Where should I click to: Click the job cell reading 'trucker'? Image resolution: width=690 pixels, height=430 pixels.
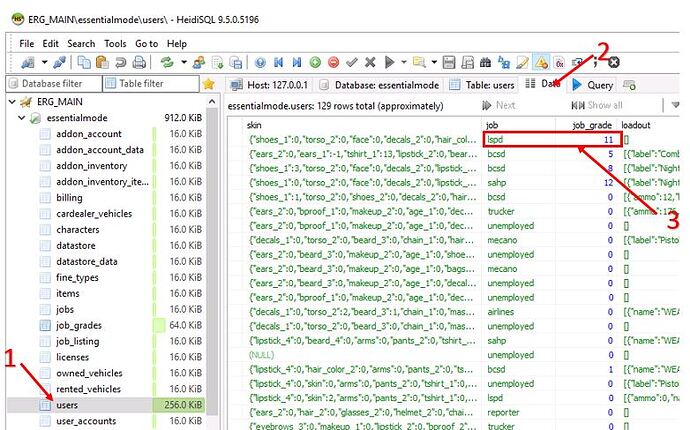(x=519, y=212)
